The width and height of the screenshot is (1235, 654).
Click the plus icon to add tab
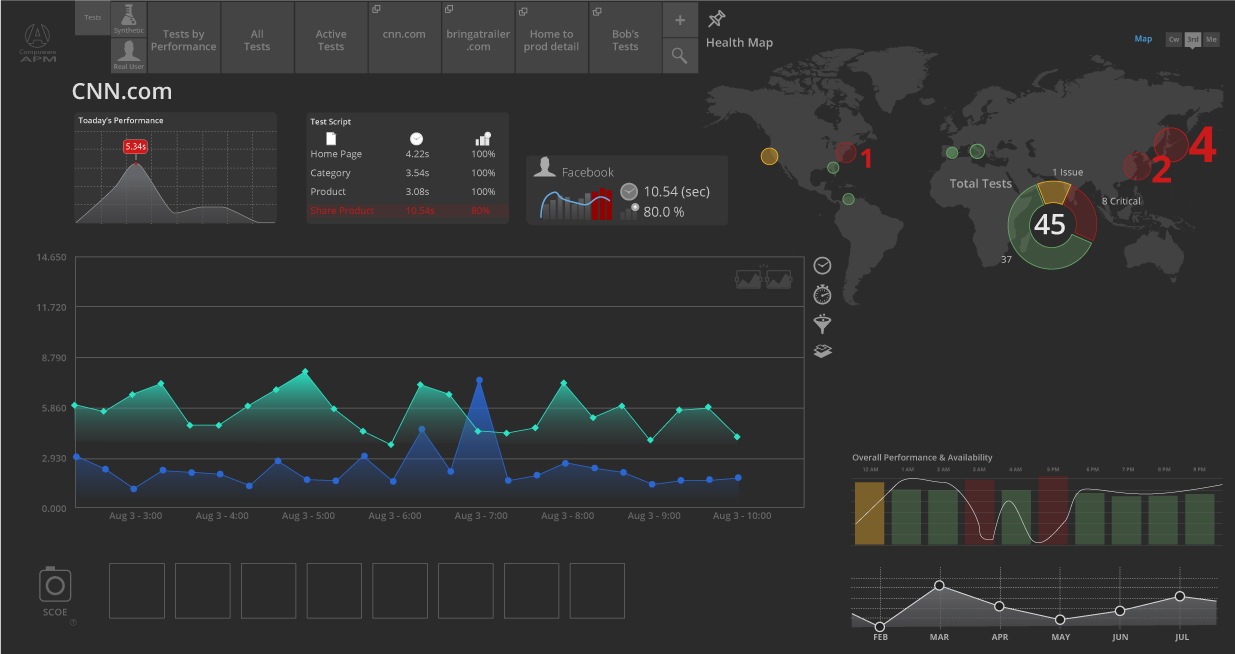tap(680, 20)
